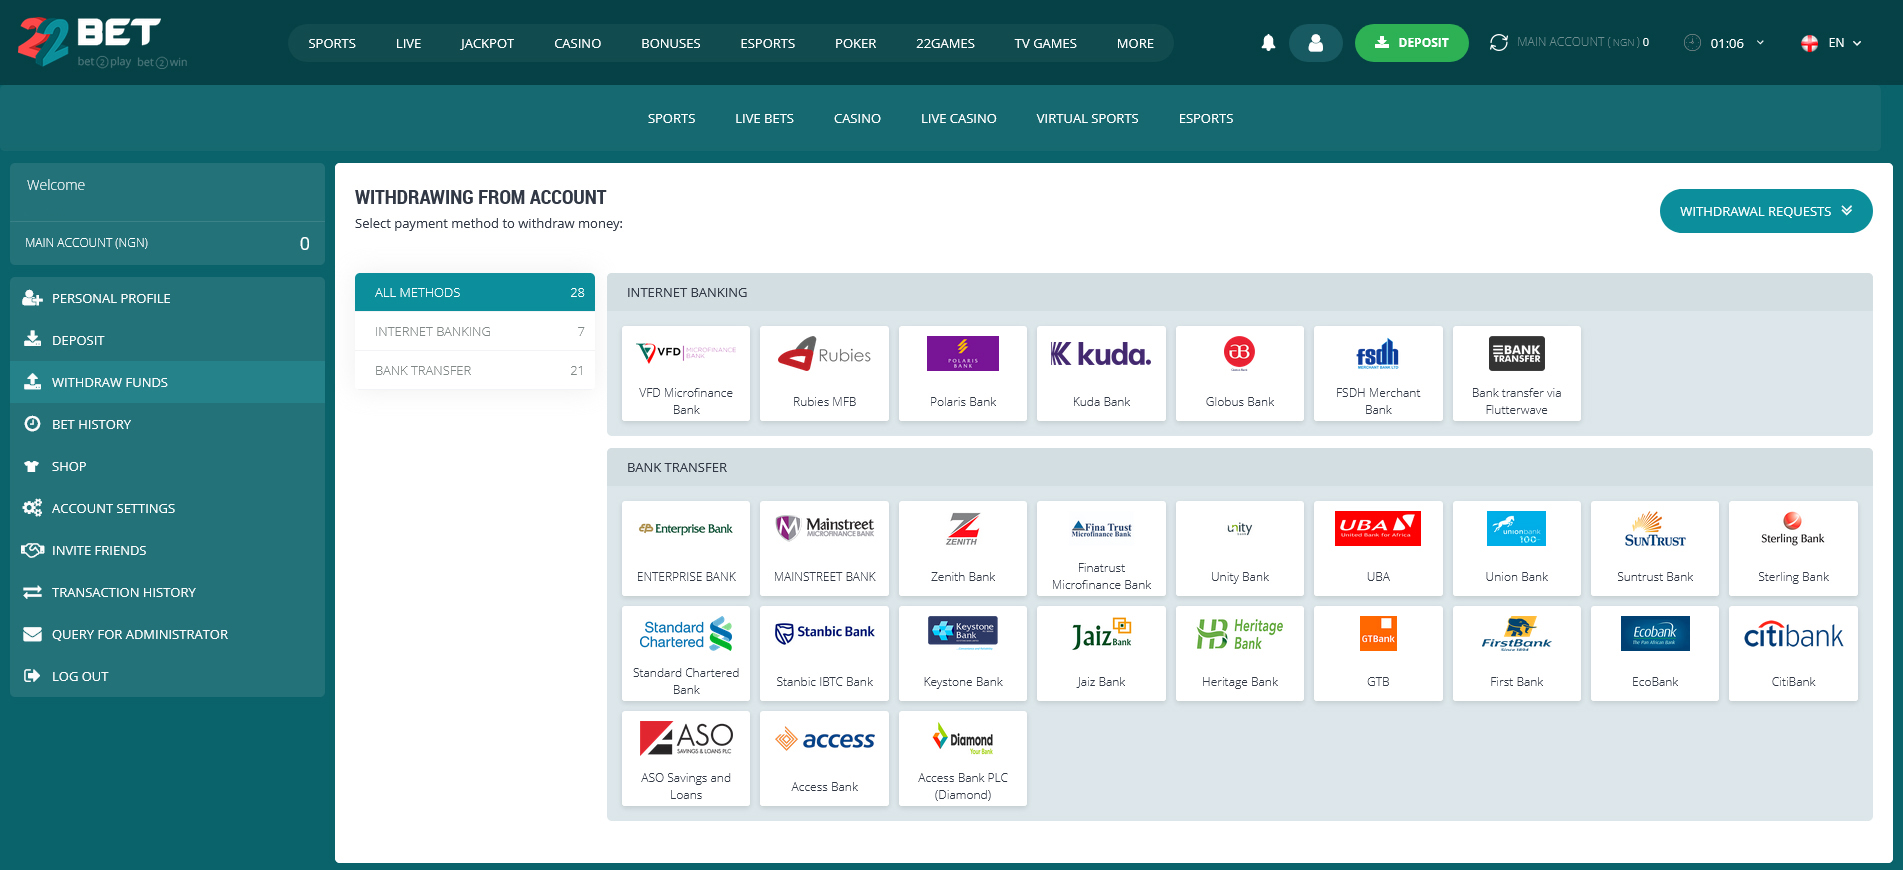Open the time 01:06 dropdown
The width and height of the screenshot is (1903, 870).
click(x=1725, y=43)
